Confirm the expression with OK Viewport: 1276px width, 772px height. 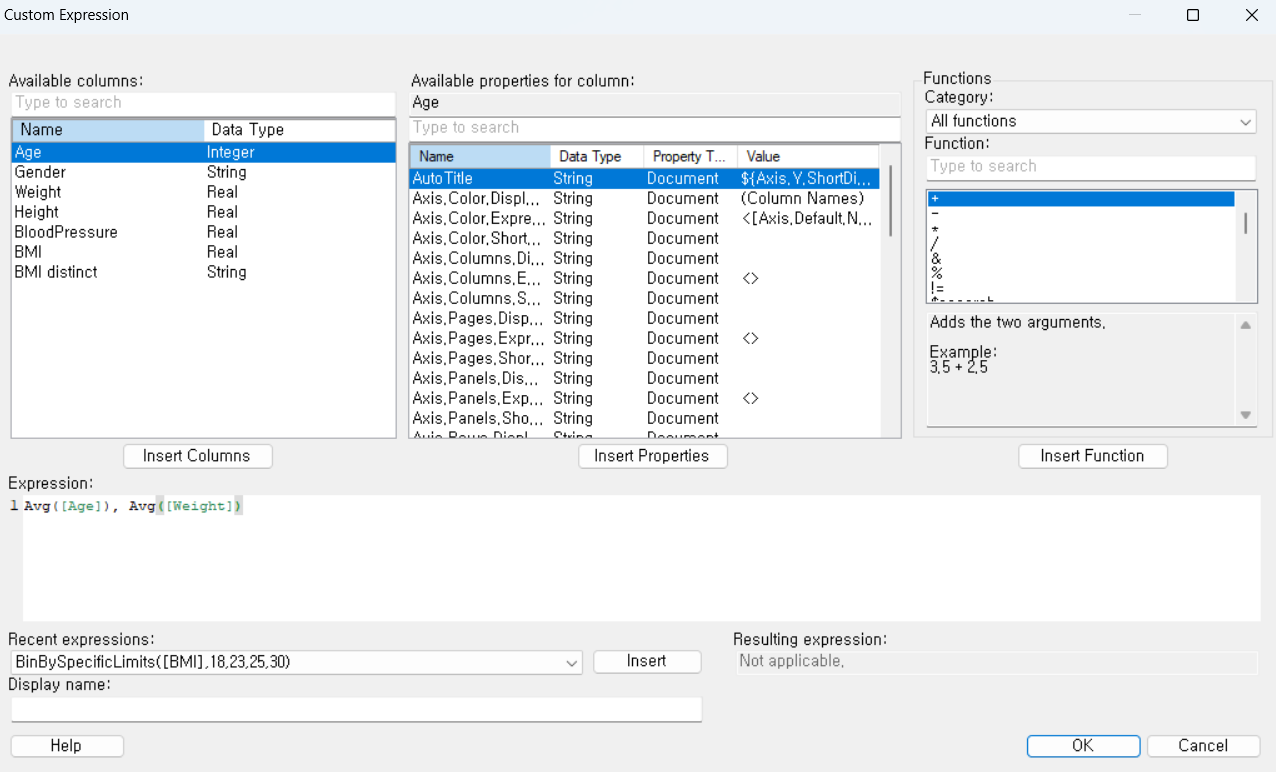pos(1083,746)
